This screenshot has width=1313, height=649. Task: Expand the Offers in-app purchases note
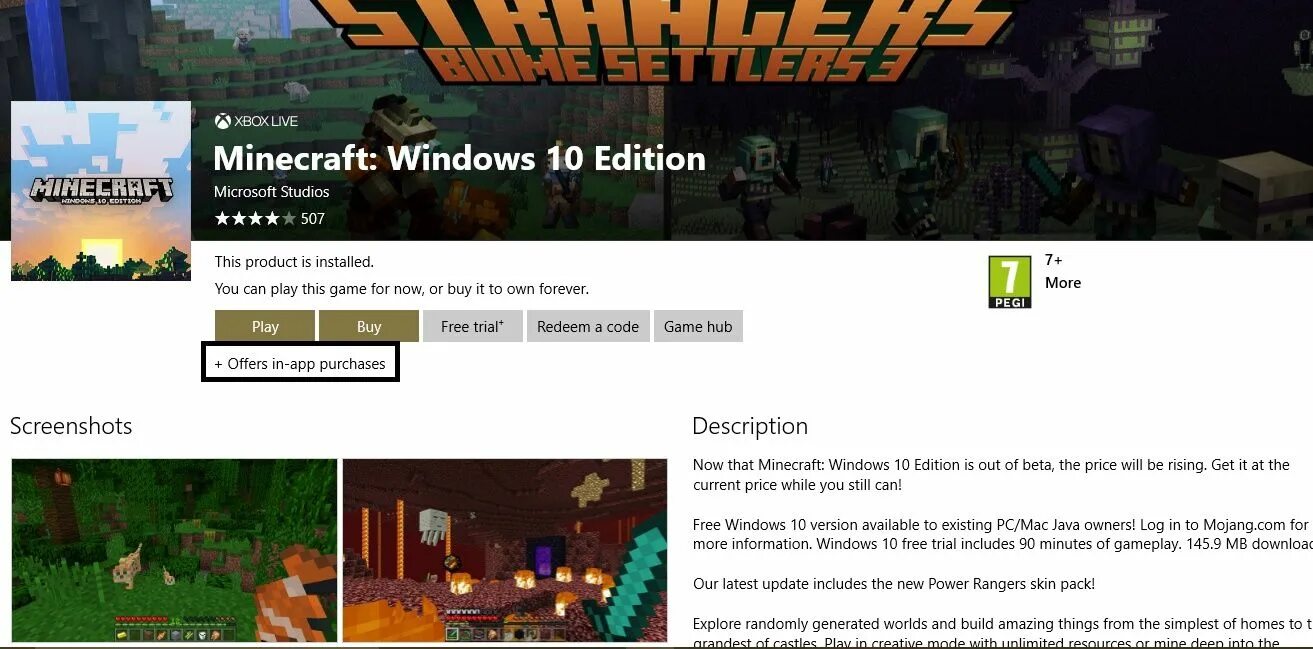[300, 363]
